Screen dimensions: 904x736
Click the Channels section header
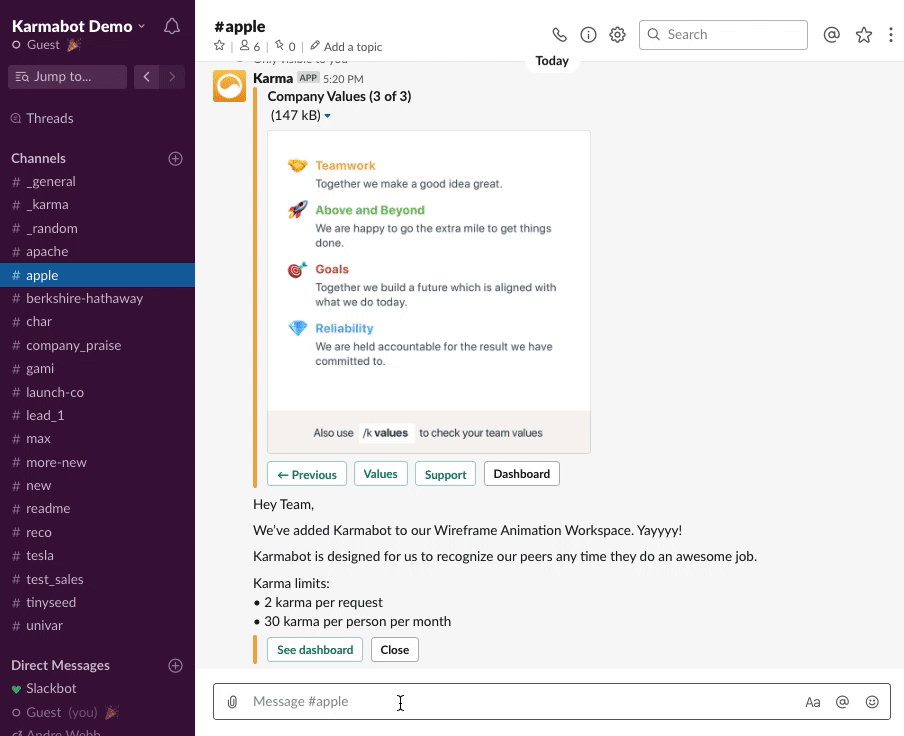[x=39, y=158]
